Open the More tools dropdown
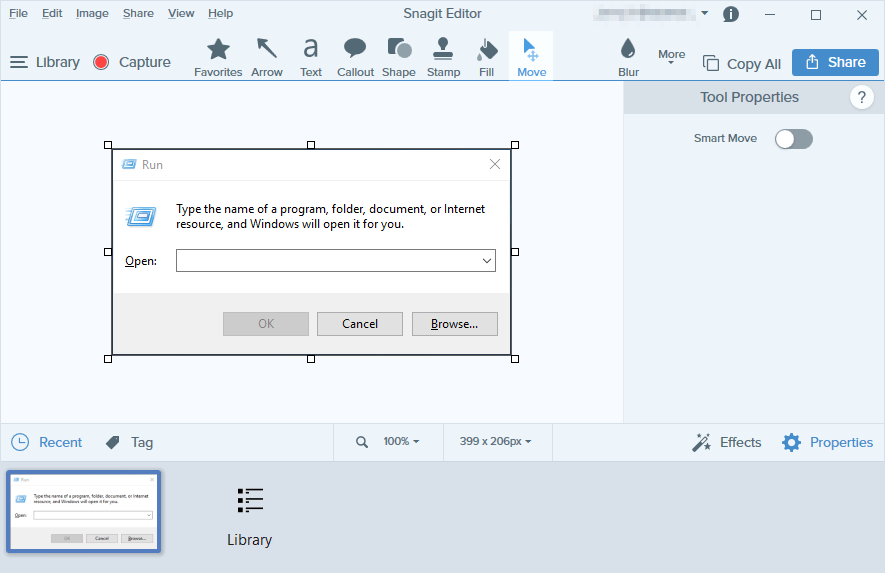The image size is (885, 573). 671,56
